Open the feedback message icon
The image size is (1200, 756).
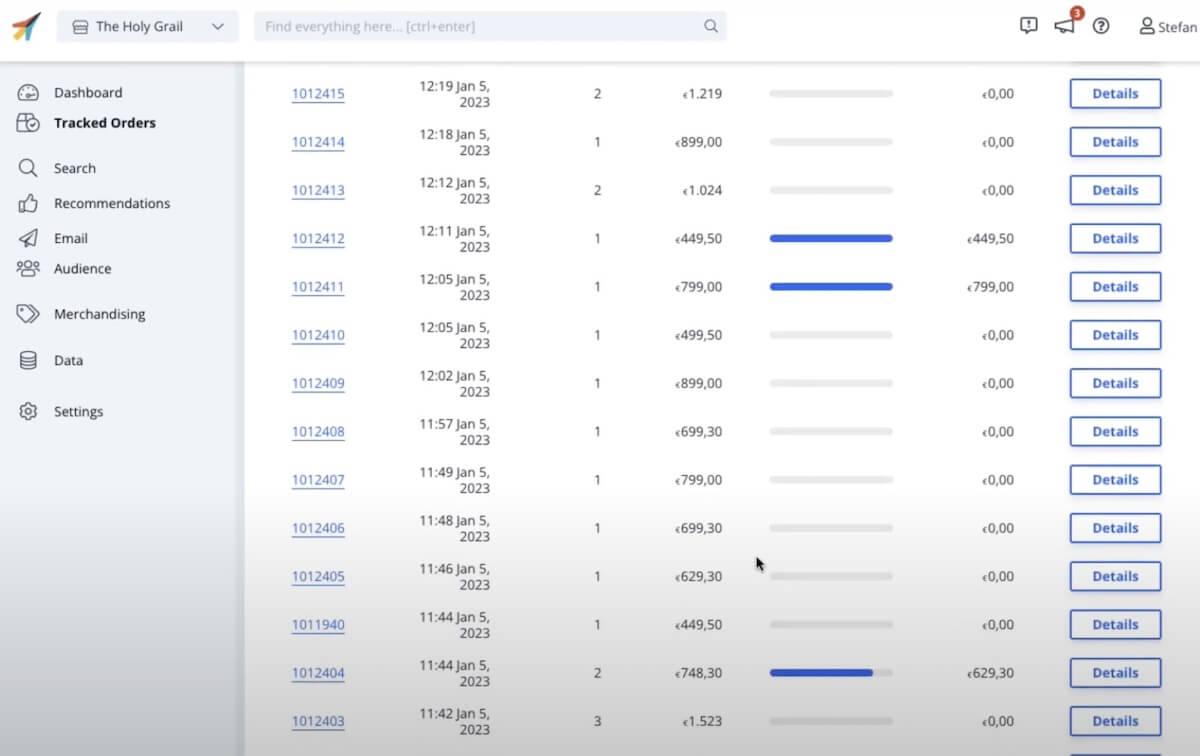pyautogui.click(x=1028, y=26)
